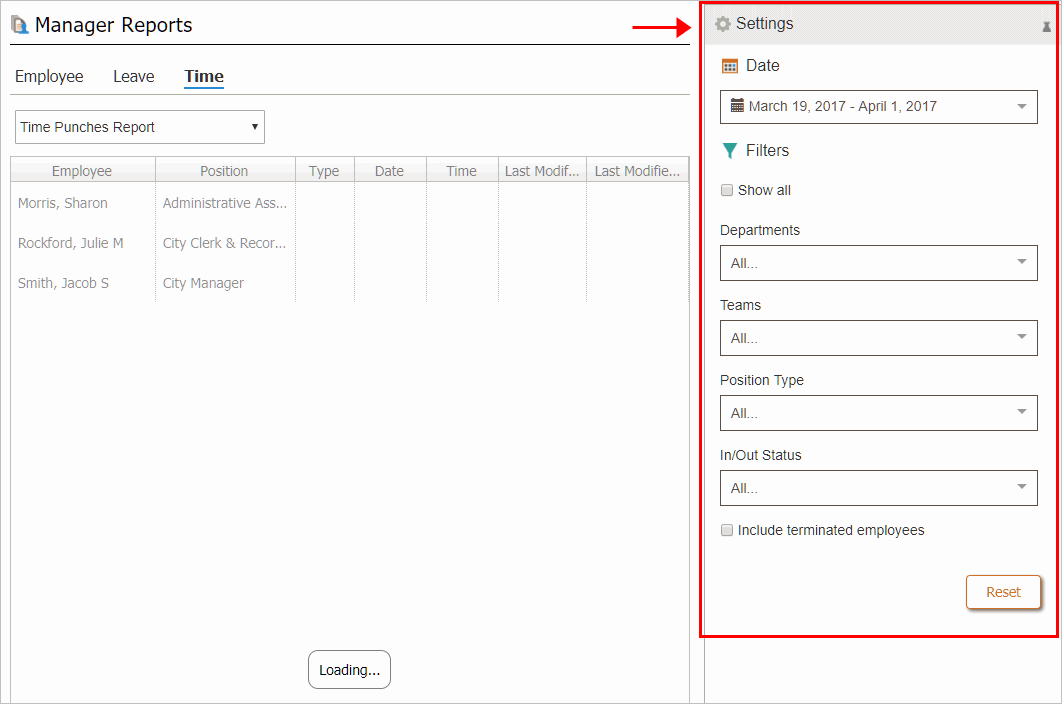
Task: Open the In/Out Status dropdown
Action: pyautogui.click(x=878, y=488)
